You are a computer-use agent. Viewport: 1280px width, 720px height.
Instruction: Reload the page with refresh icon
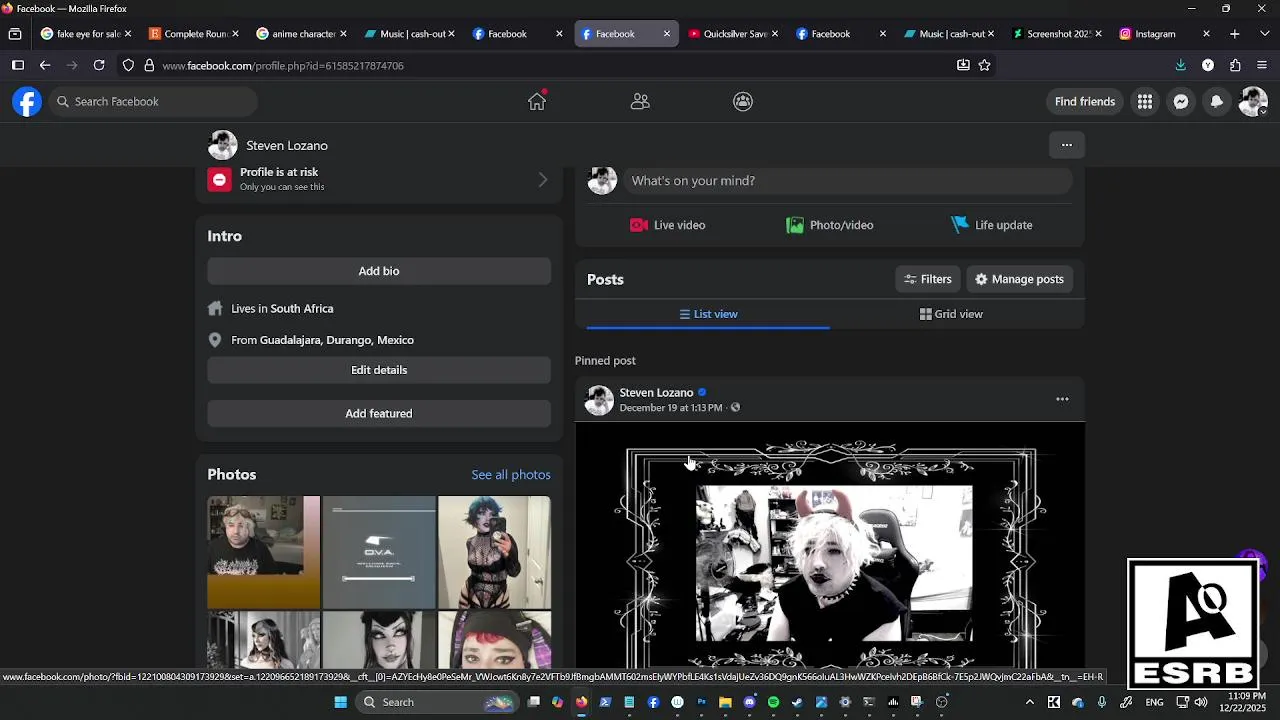tap(99, 65)
